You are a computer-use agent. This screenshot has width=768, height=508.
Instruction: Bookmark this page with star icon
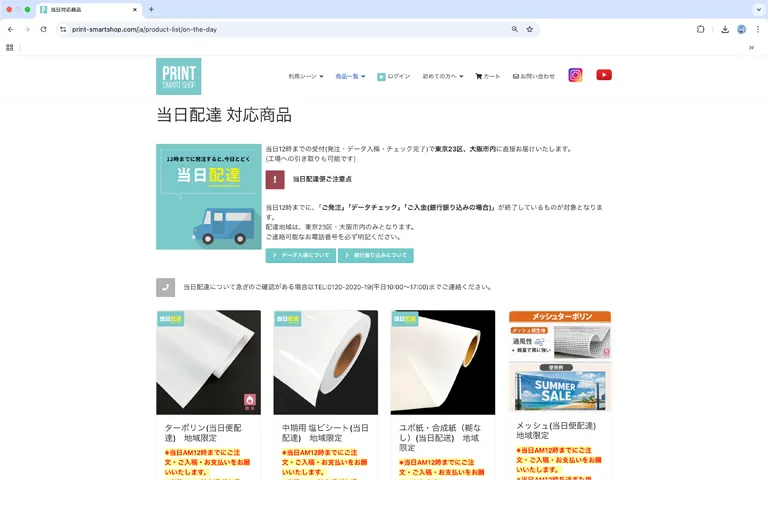click(x=529, y=29)
